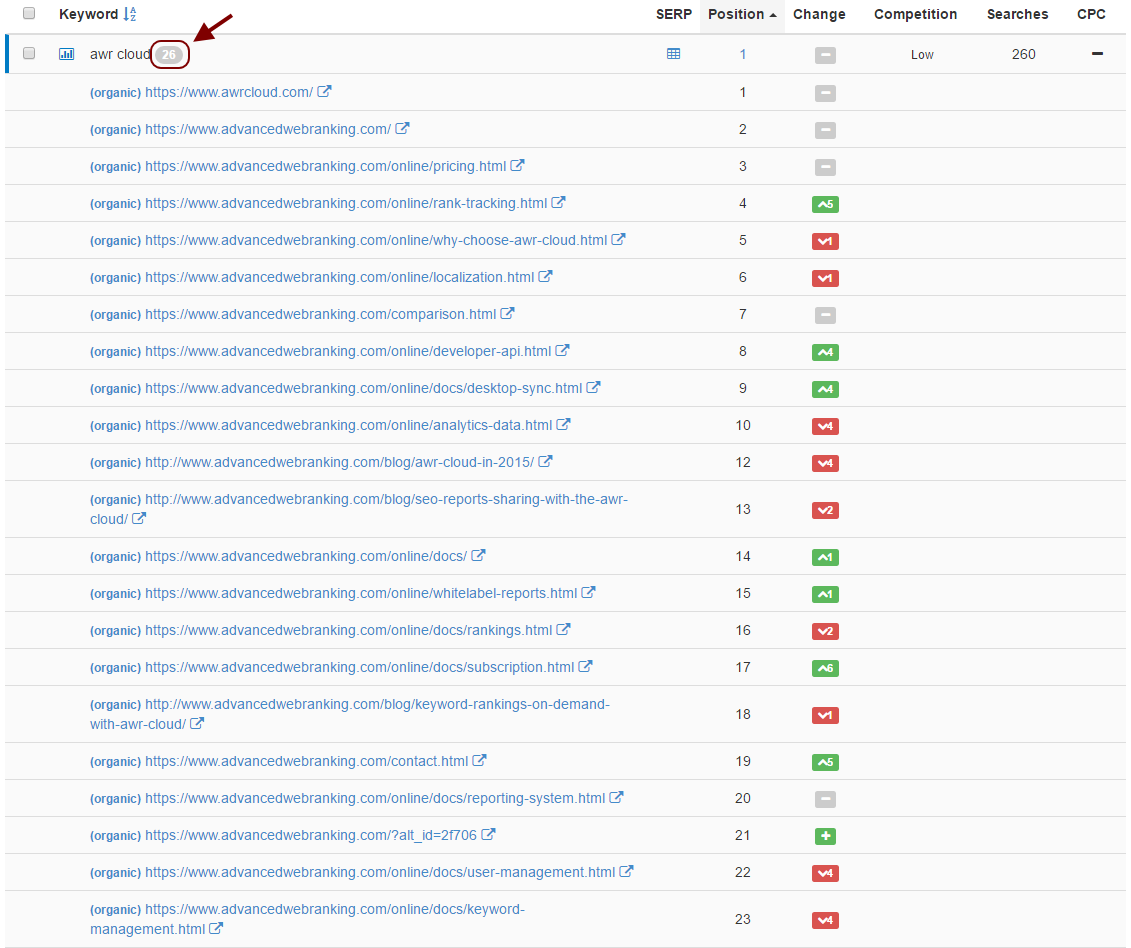This screenshot has width=1131, height=948.
Task: Click green +6 change badge for subscription.html
Action: coord(825,668)
